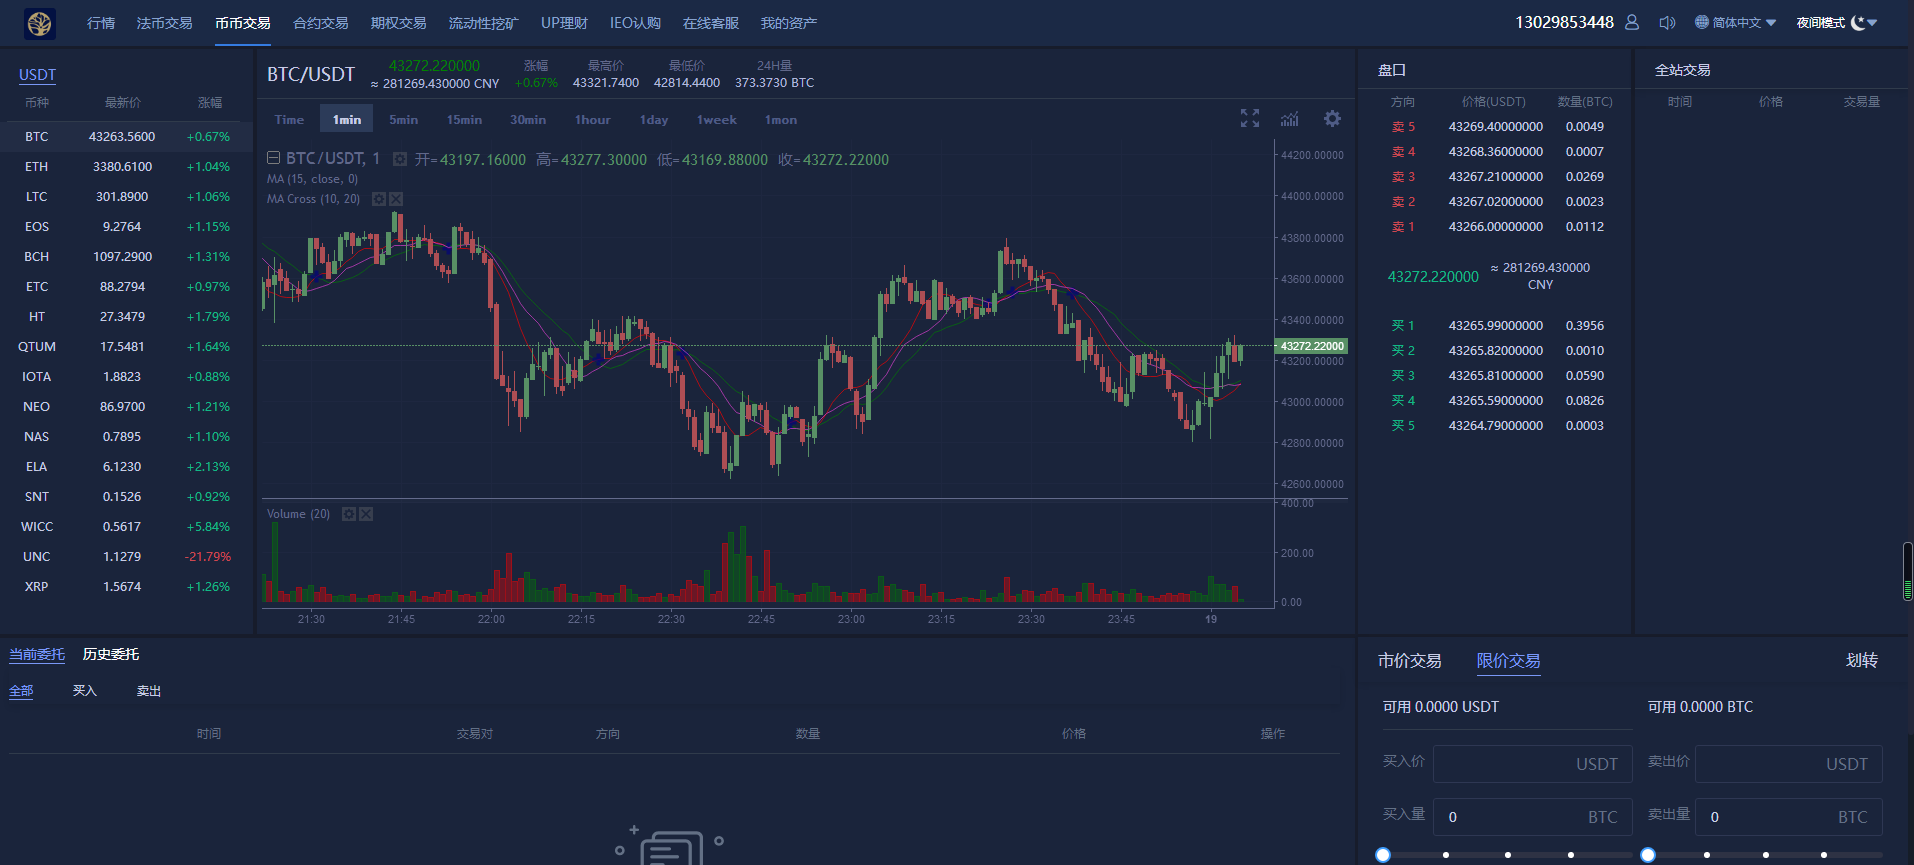
Task: Open the 简体中文 language dropdown
Action: (x=1735, y=22)
